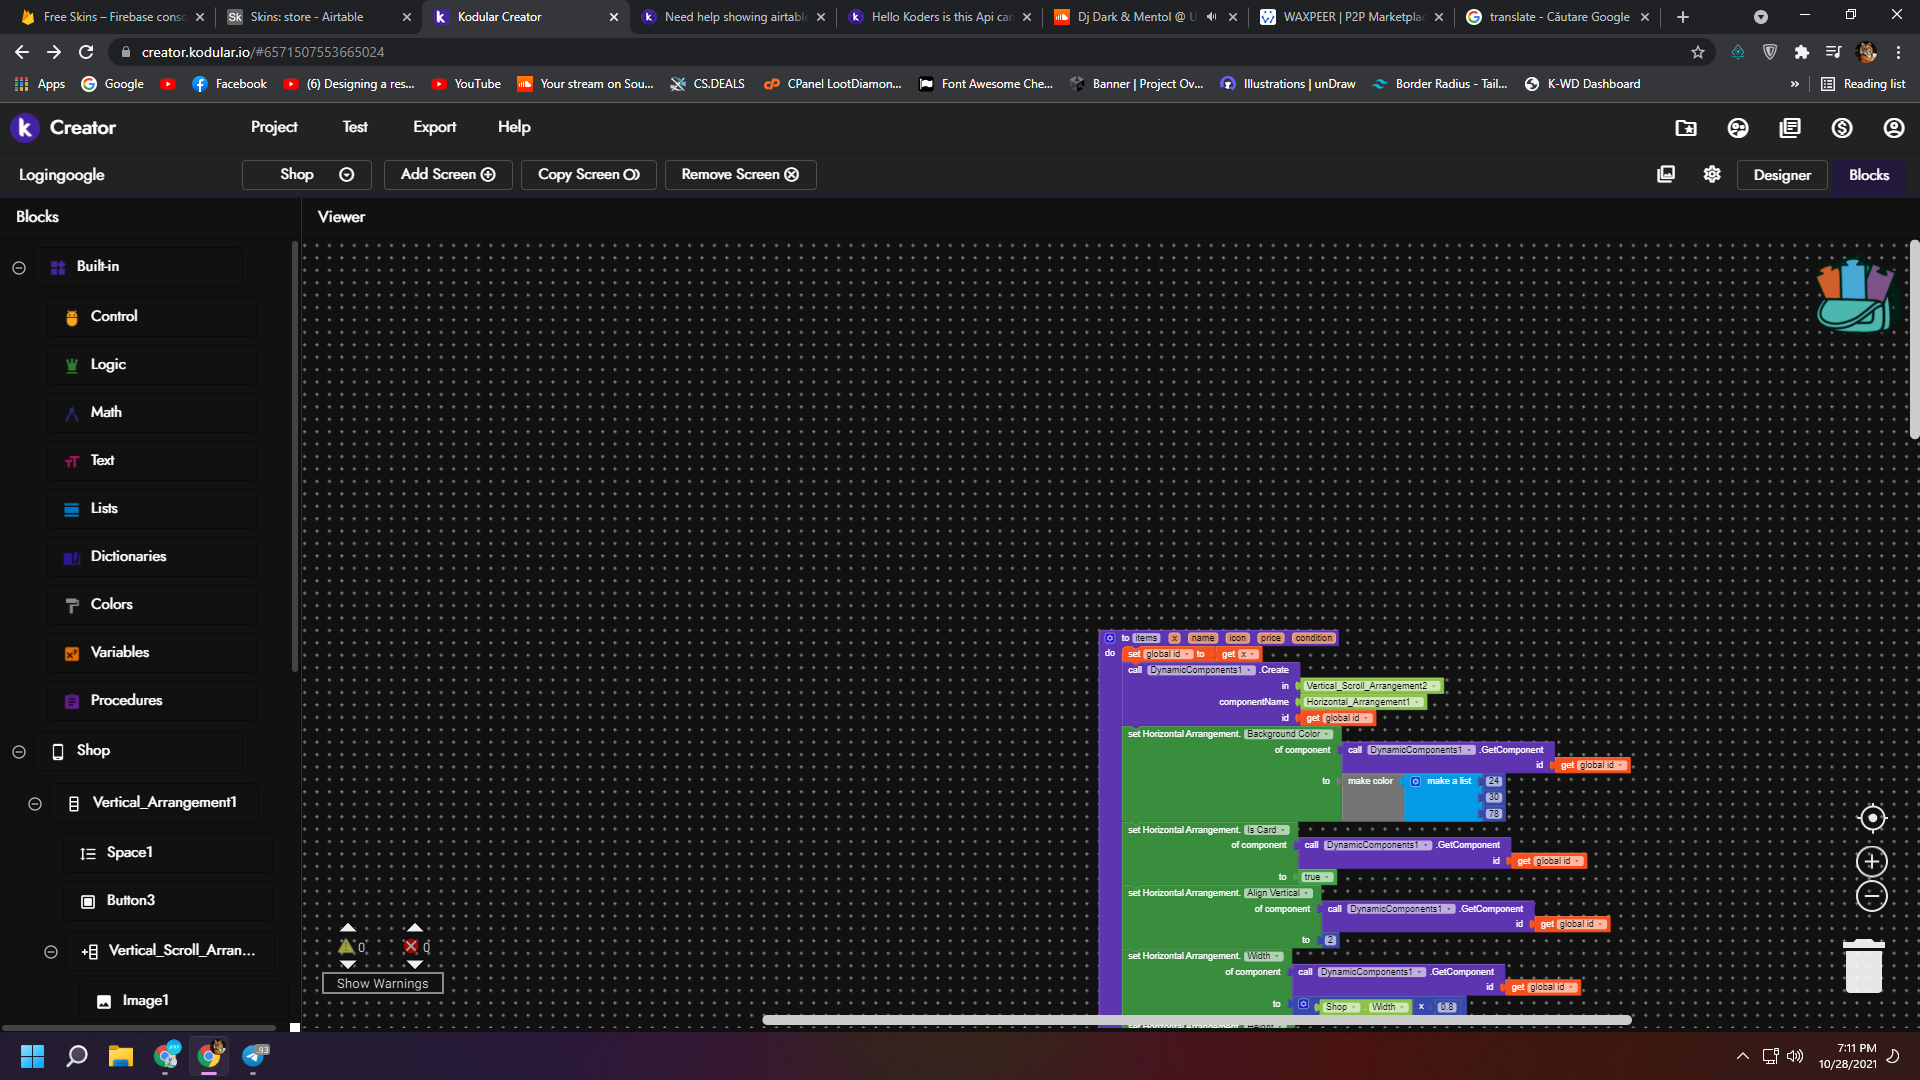1920x1080 pixels.
Task: Click the dollar sign icon
Action: click(1841, 128)
